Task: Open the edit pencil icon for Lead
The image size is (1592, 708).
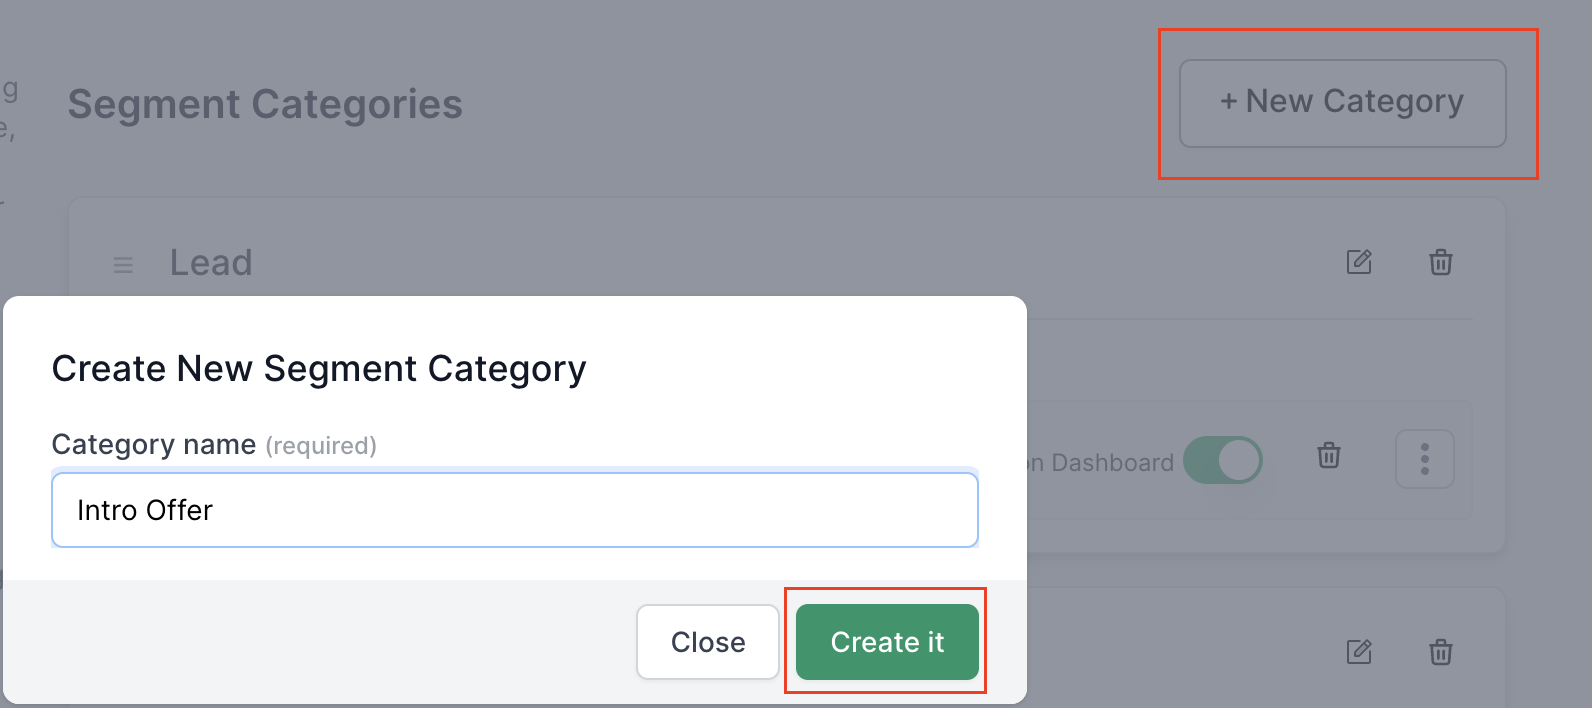Action: pos(1359,262)
